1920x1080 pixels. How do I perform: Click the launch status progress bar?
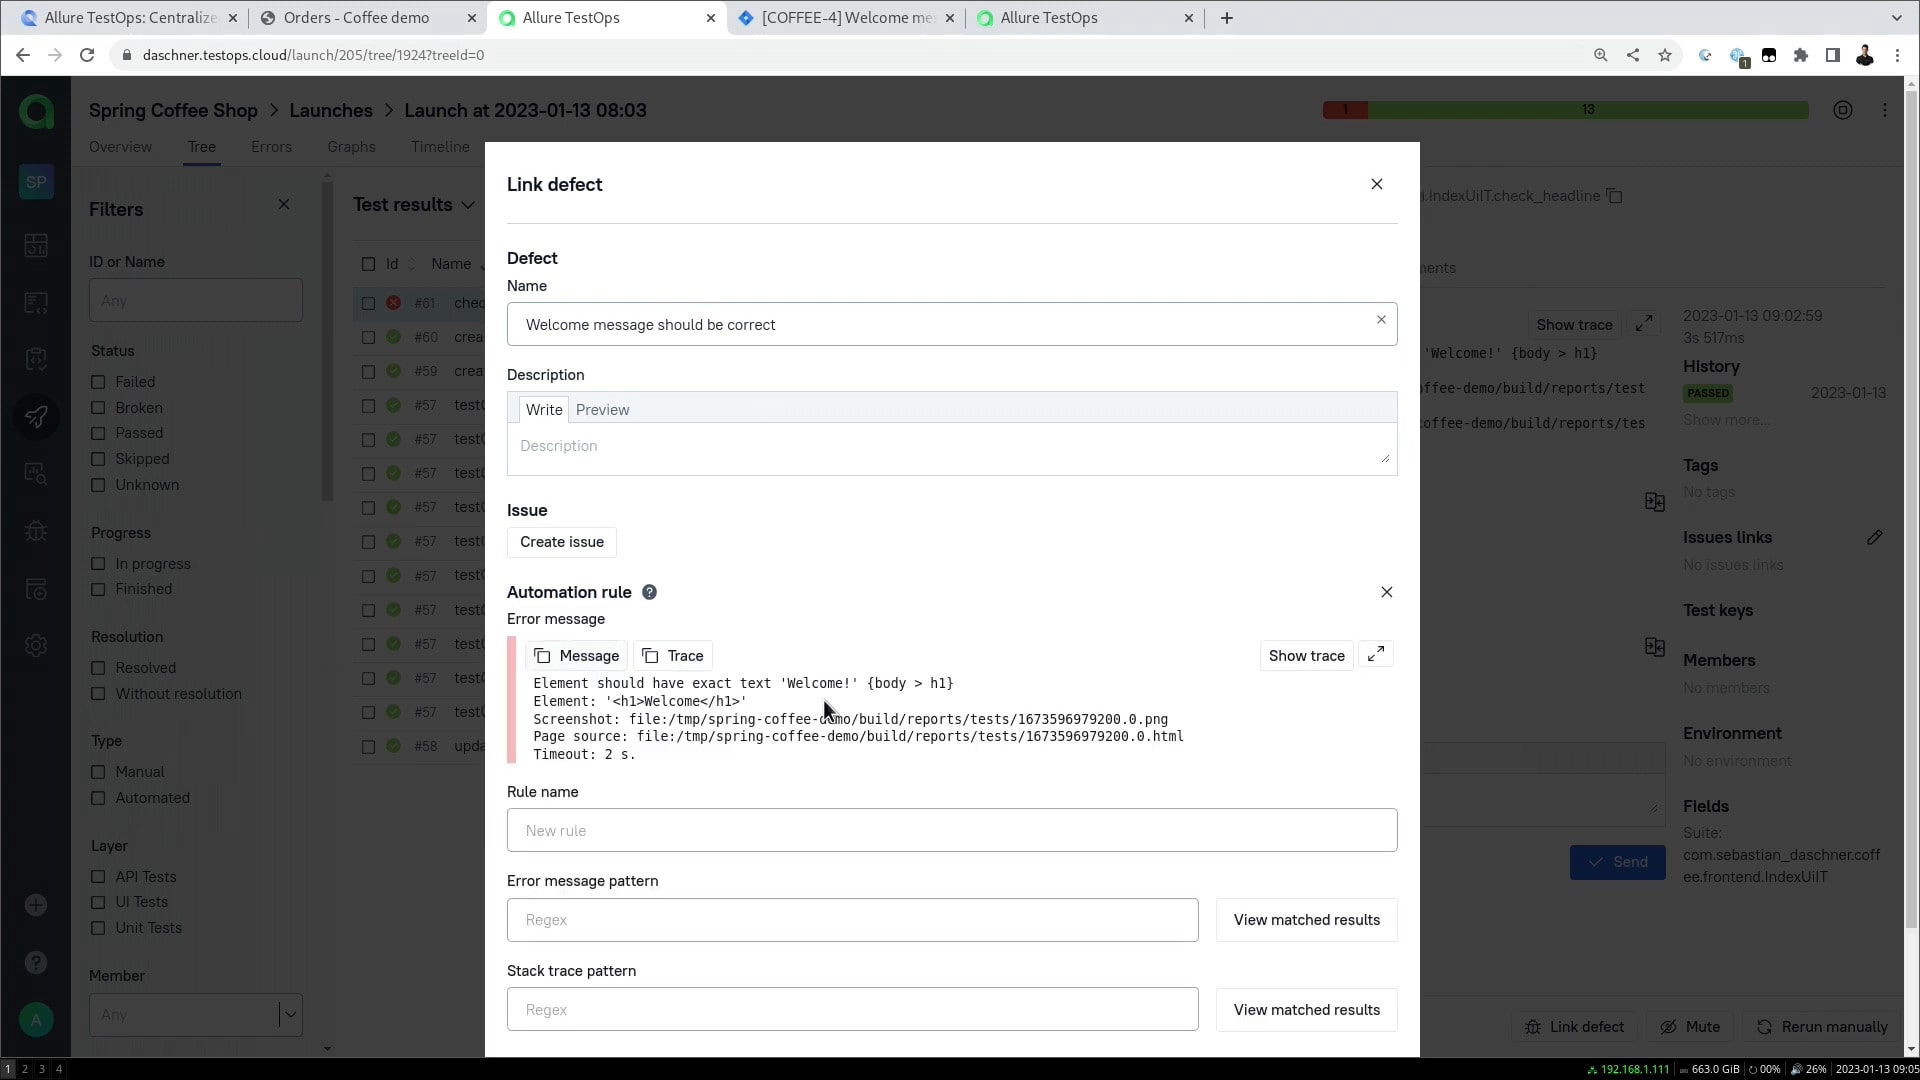pos(1563,110)
